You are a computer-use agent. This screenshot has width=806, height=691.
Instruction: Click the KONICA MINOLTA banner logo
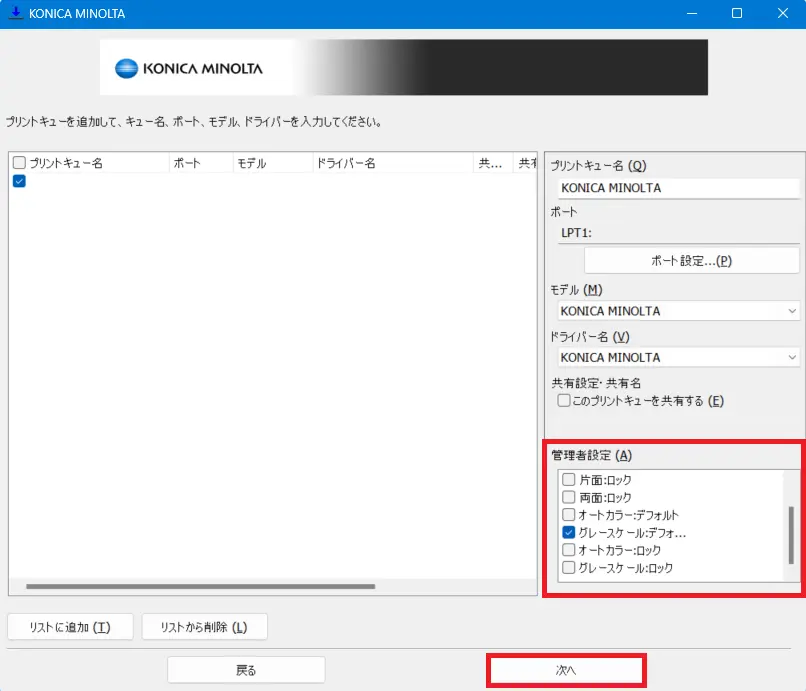click(x=189, y=68)
